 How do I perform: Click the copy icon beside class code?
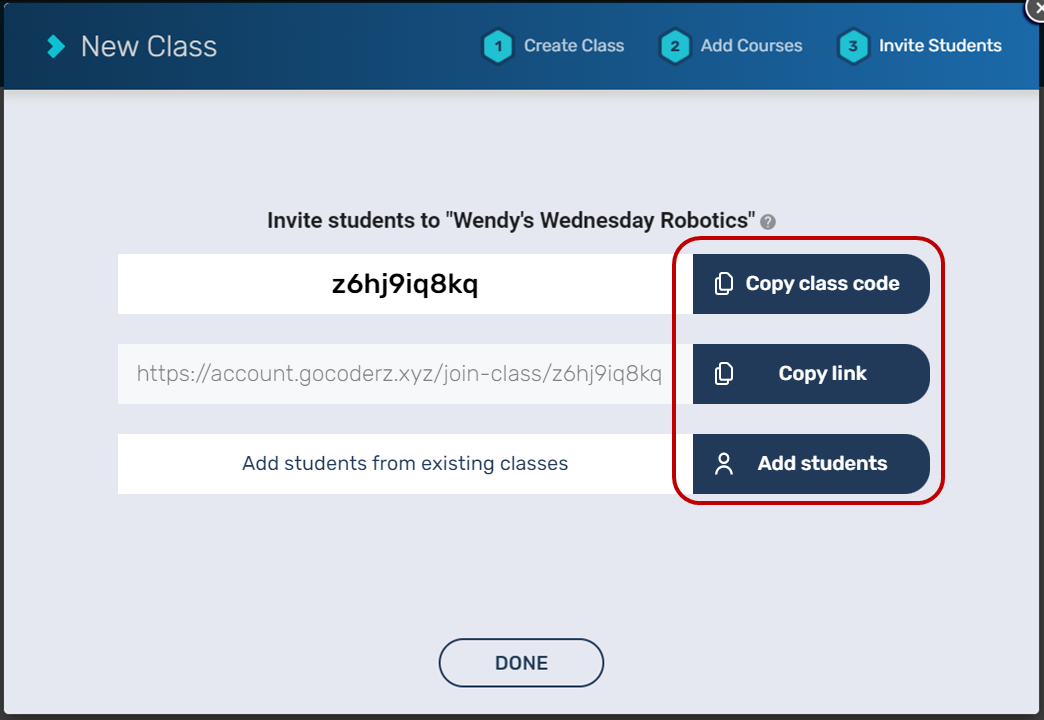tap(724, 284)
